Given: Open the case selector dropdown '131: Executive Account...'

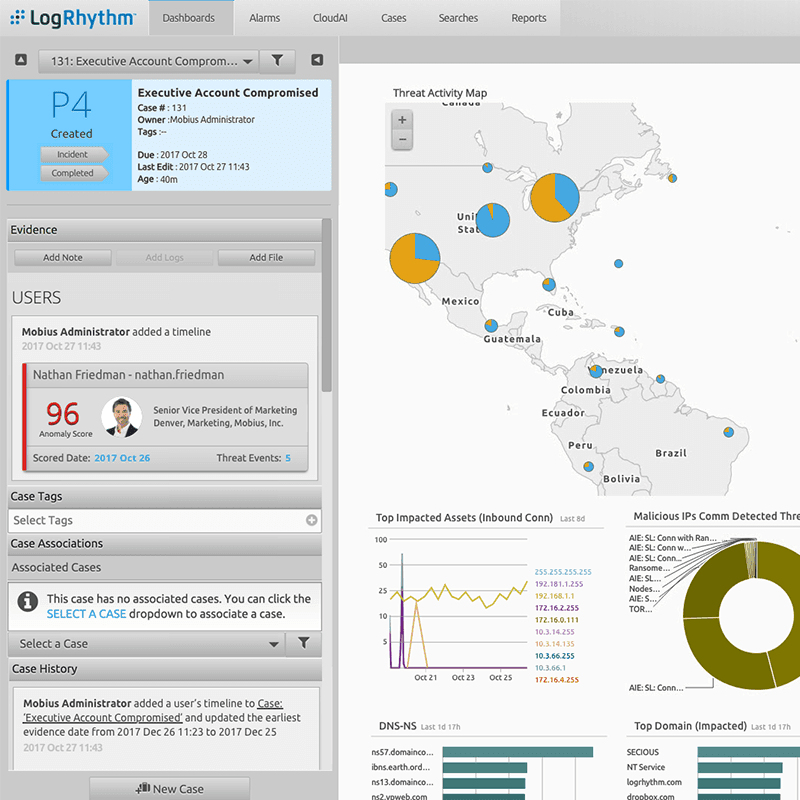Looking at the screenshot, I should click(148, 61).
